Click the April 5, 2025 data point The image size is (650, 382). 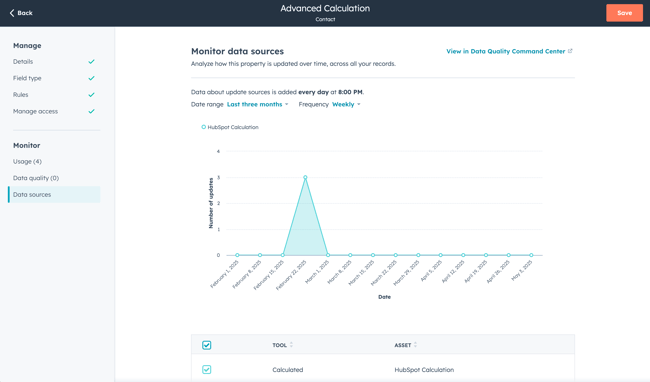coord(441,255)
